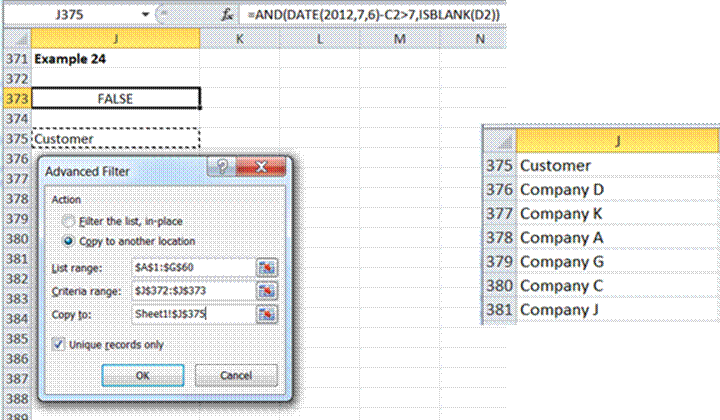Click the Criteria range collapse dialog icon
Screen dimensions: 720x420
point(268,290)
